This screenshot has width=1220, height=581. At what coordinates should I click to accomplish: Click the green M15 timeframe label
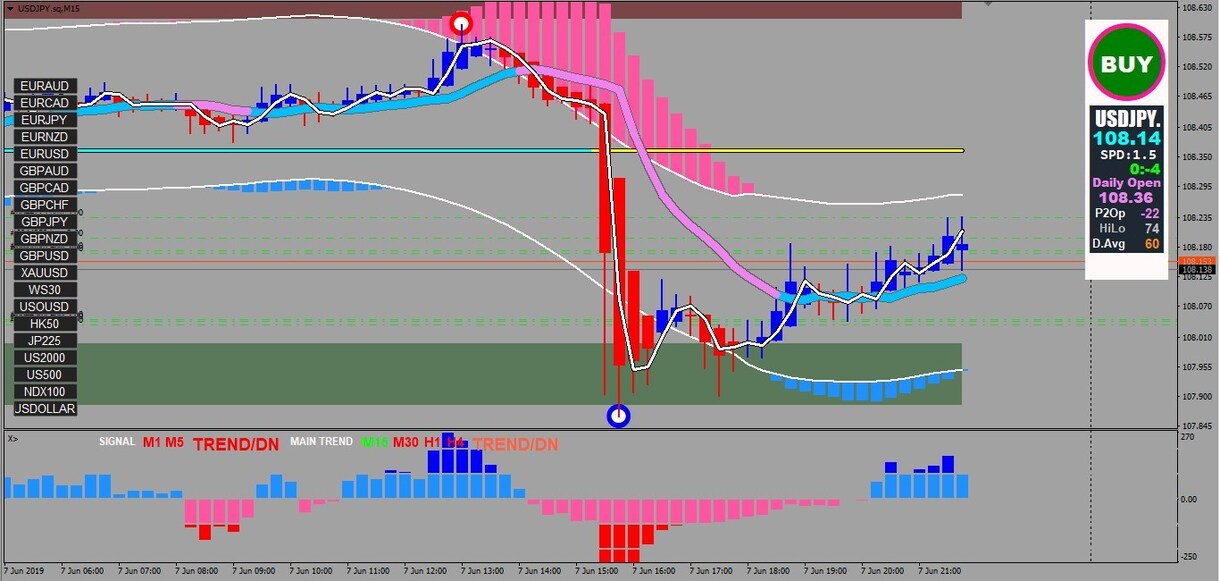tap(375, 441)
